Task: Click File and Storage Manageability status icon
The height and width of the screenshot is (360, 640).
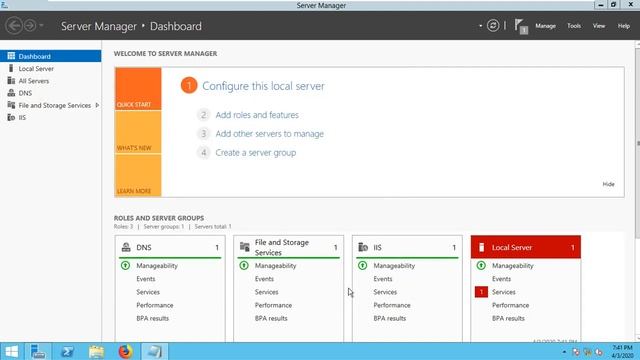Action: [244, 265]
